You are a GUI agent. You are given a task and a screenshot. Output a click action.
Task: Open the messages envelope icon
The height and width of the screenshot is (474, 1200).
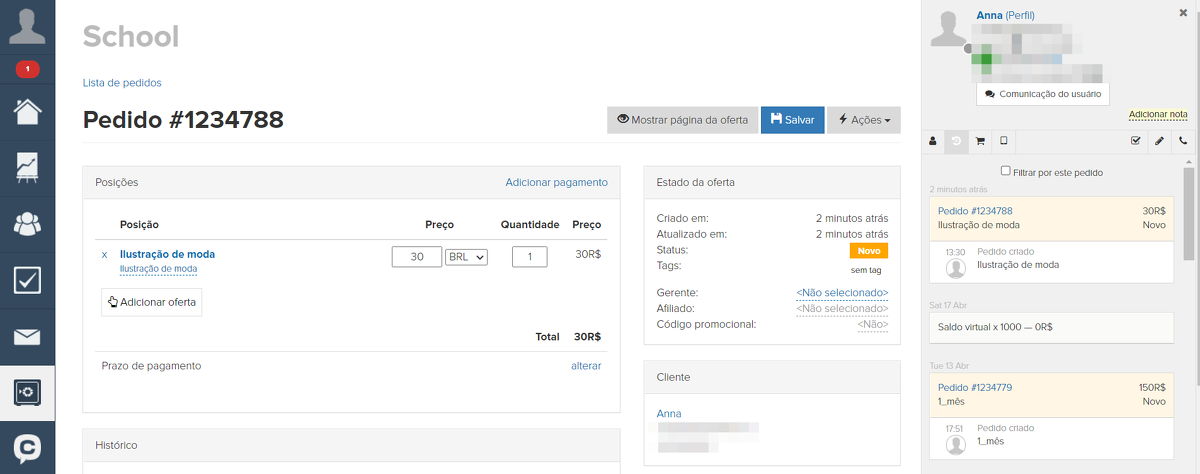[x=27, y=336]
